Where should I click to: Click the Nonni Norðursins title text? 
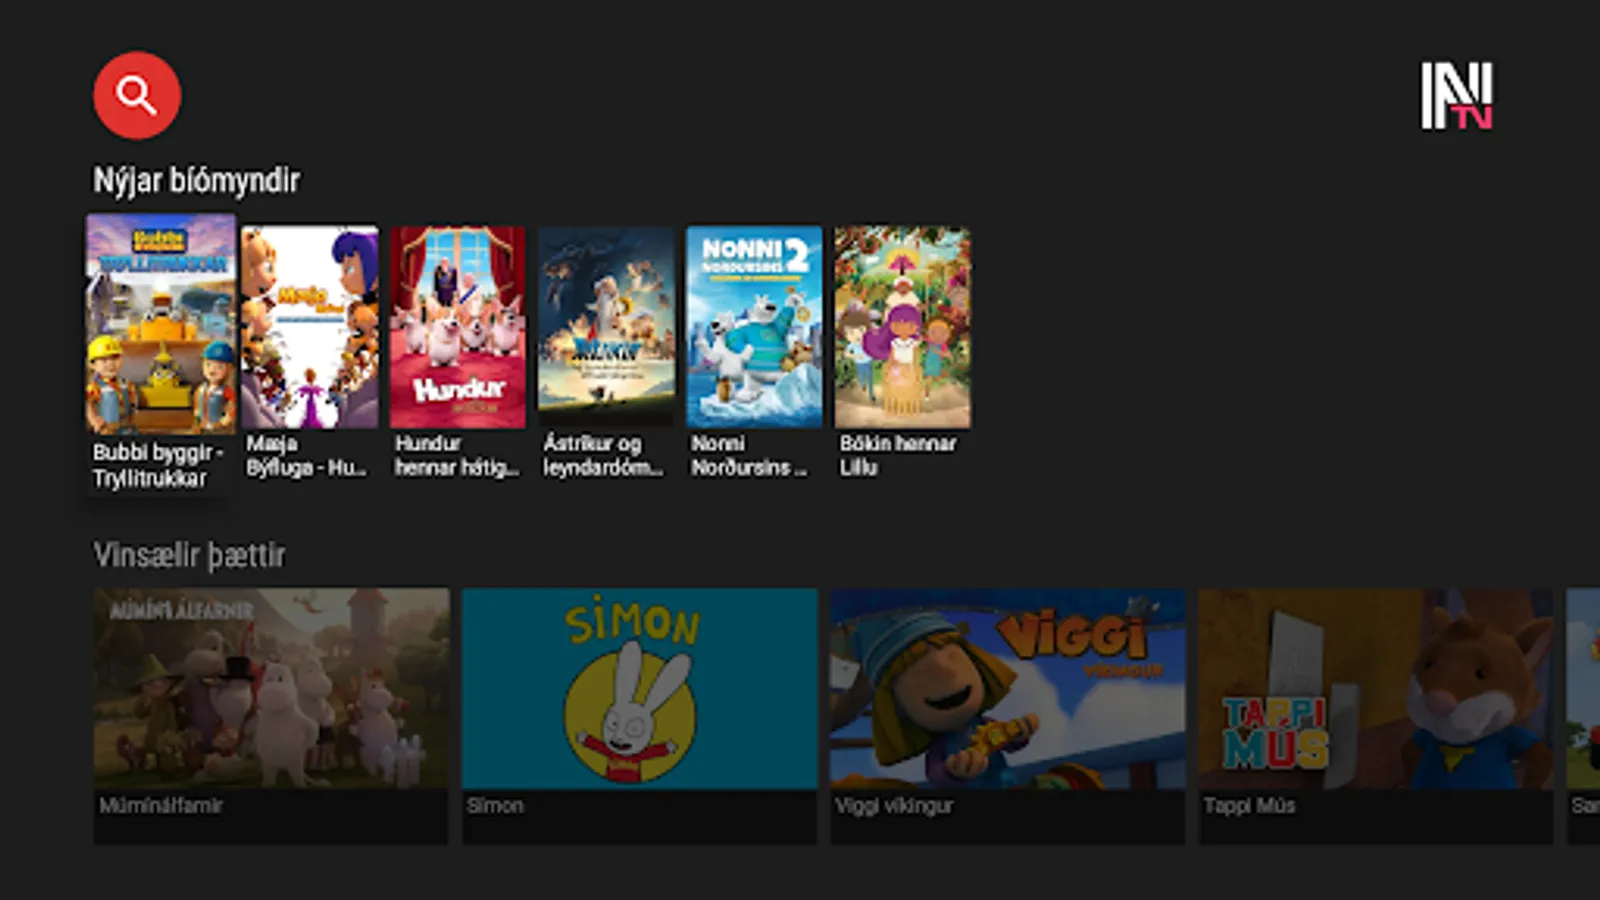(x=749, y=455)
